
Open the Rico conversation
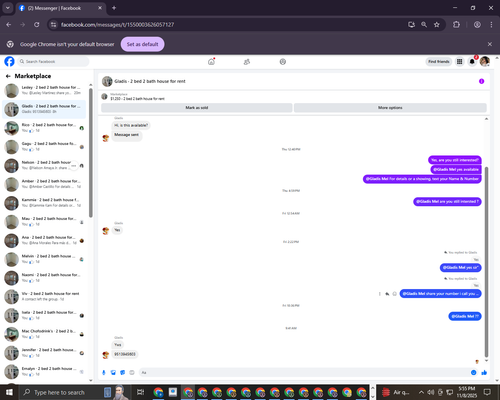click(44, 128)
